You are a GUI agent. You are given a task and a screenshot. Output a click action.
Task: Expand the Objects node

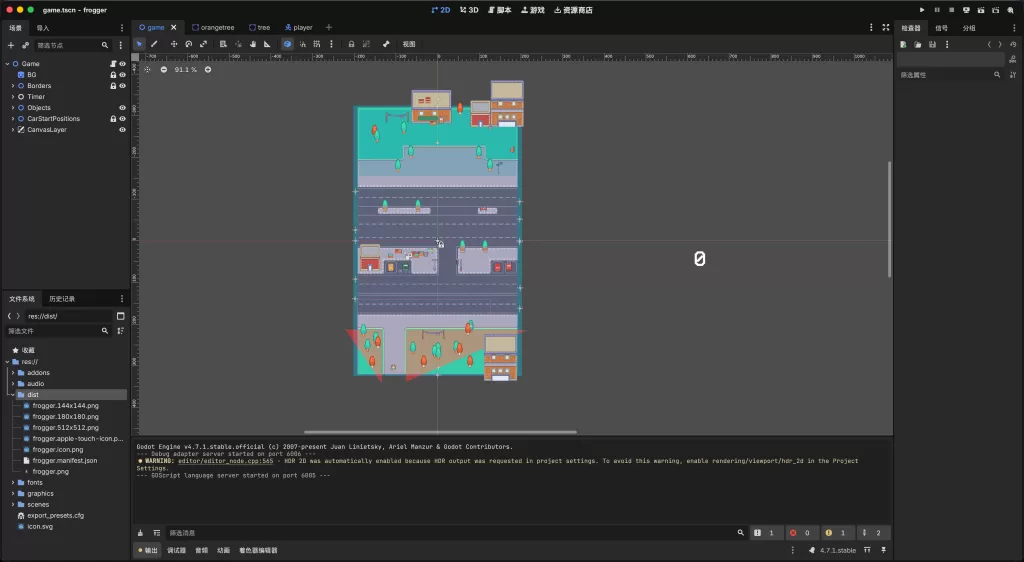(x=13, y=108)
